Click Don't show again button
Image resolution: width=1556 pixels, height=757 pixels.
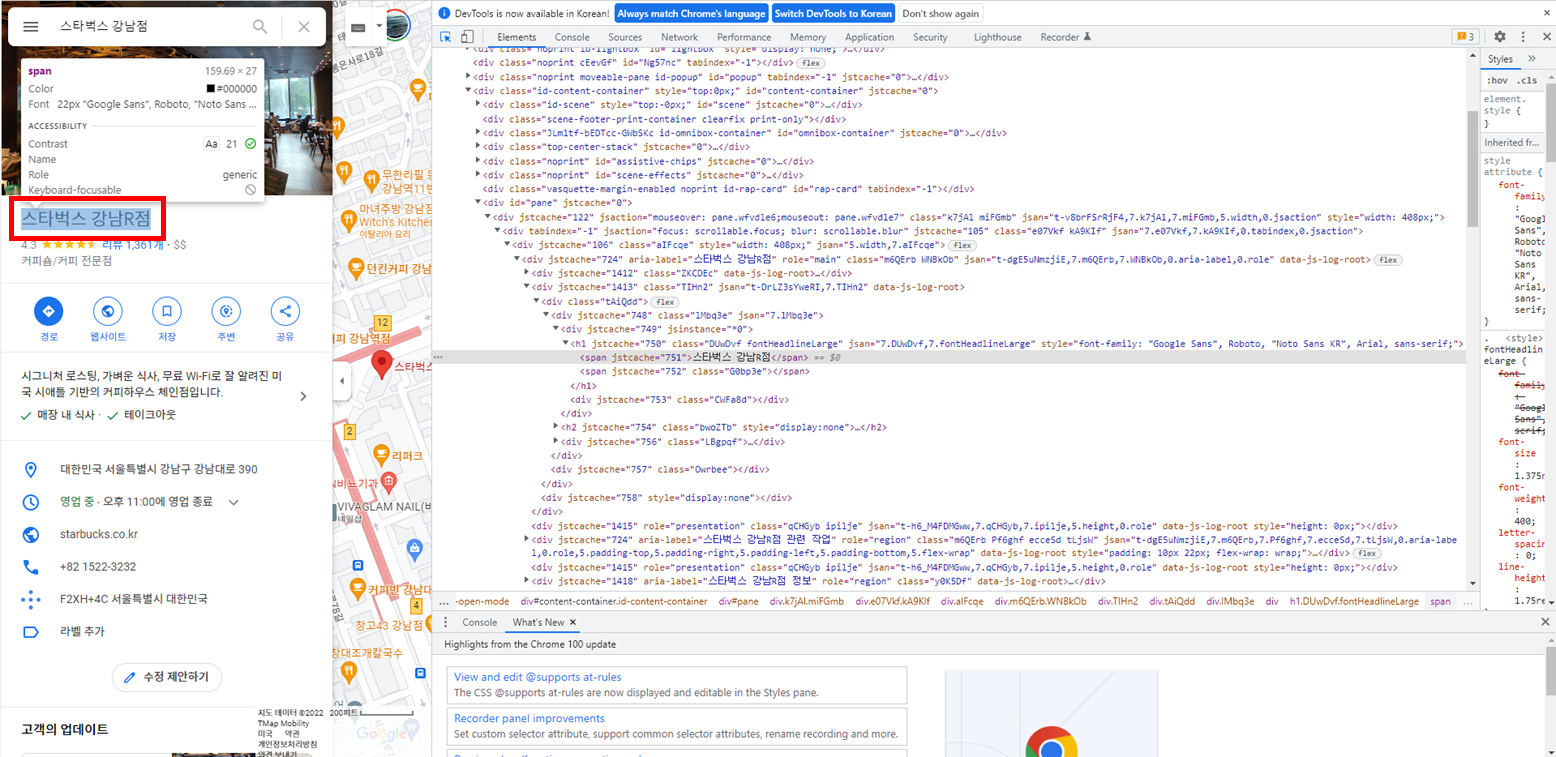(940, 14)
